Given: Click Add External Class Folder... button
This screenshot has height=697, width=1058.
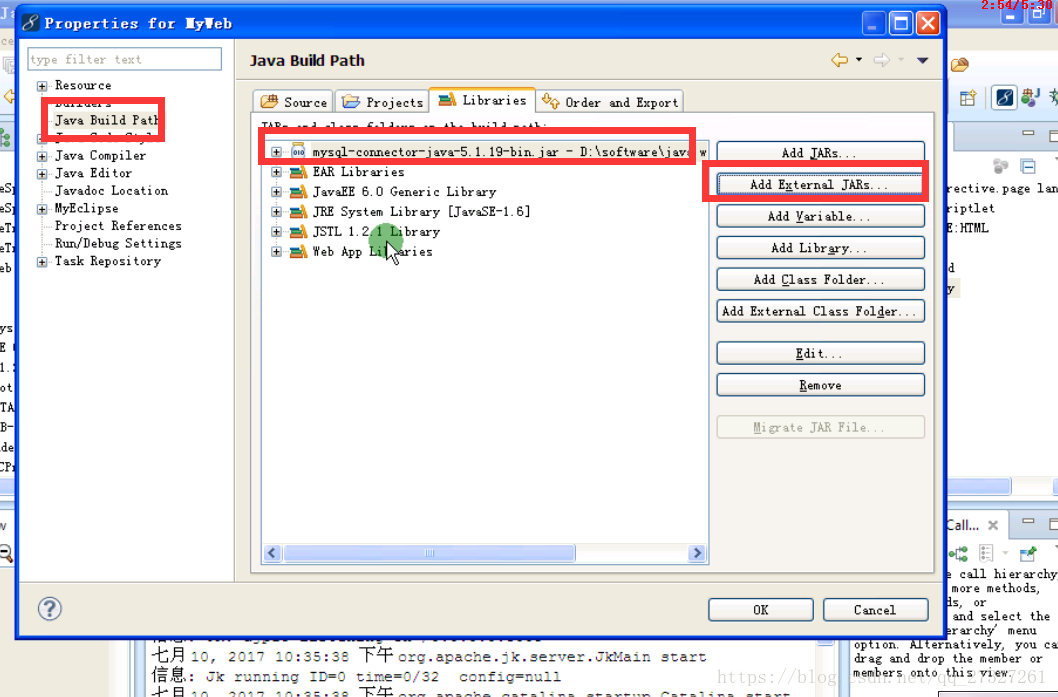Looking at the screenshot, I should (x=820, y=311).
